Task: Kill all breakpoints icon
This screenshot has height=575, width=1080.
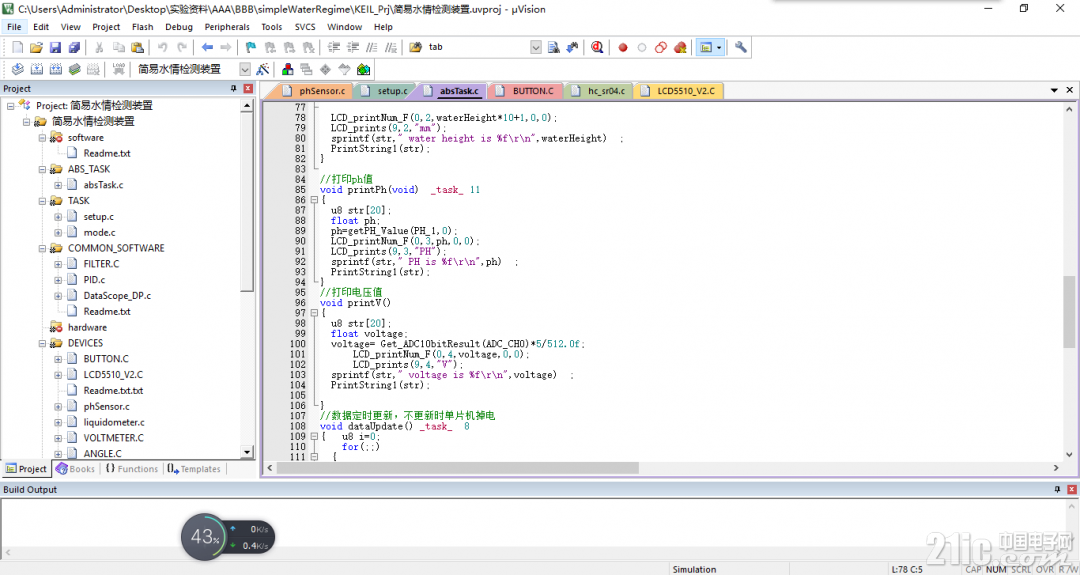Action: (x=681, y=48)
